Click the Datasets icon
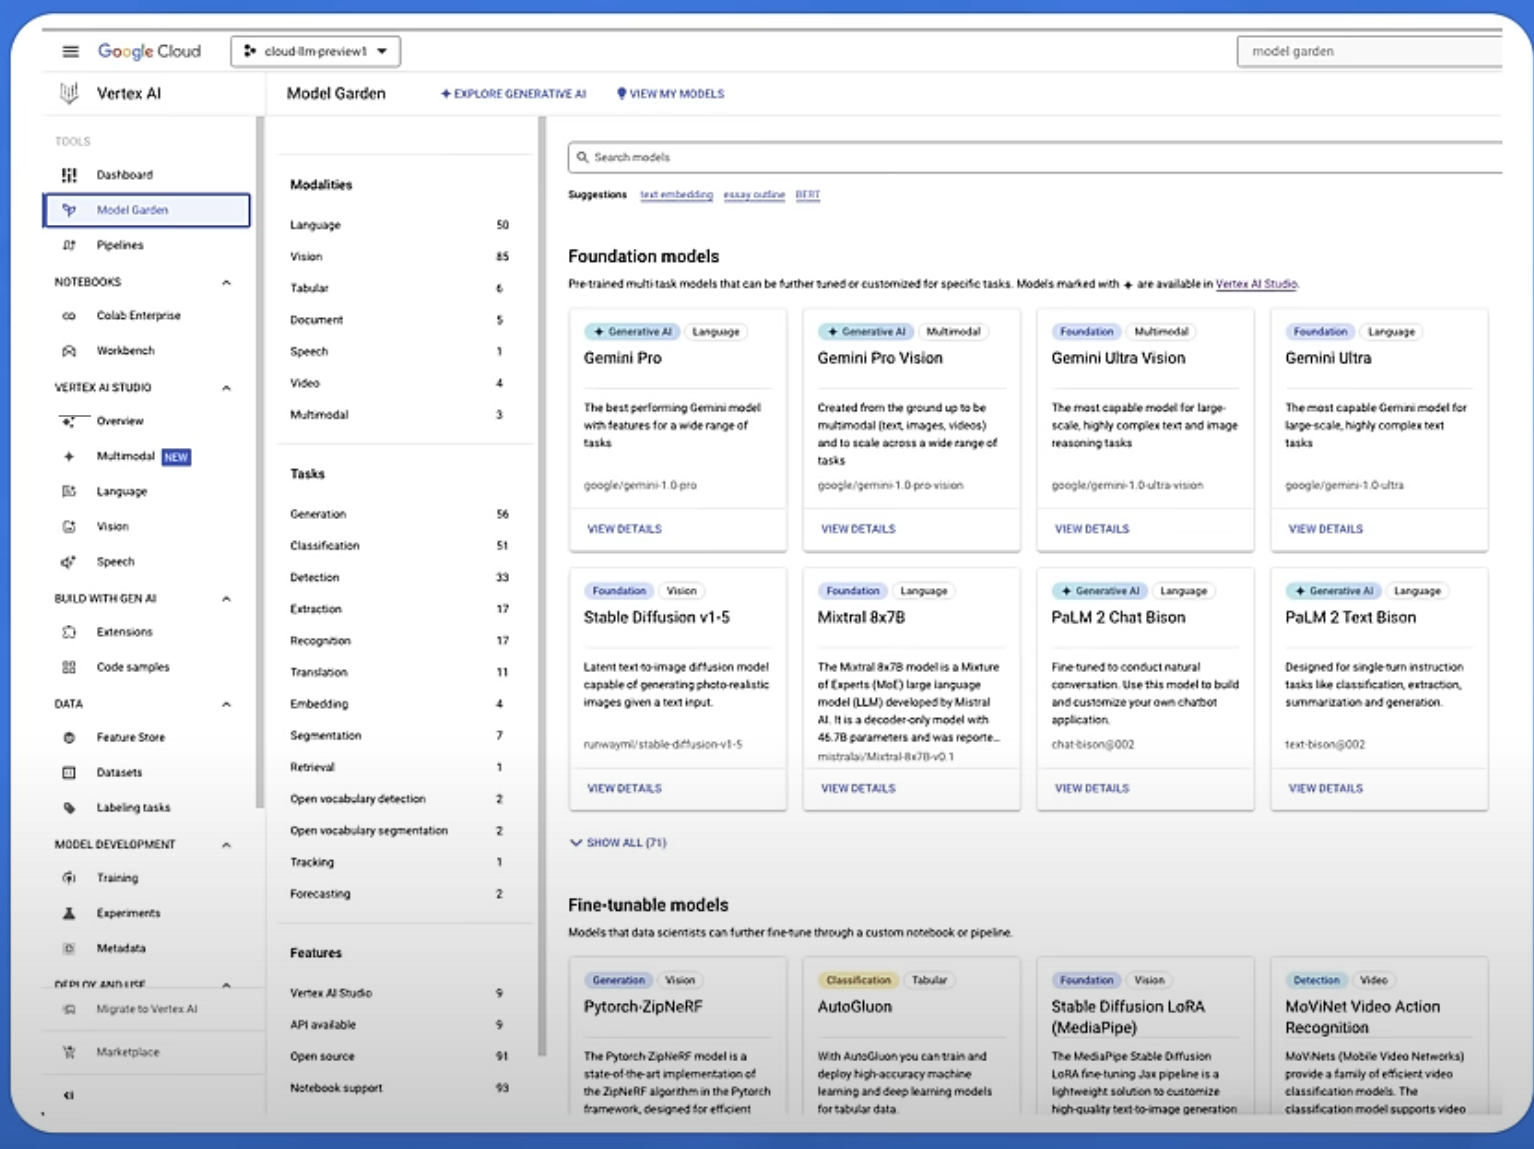This screenshot has height=1149, width=1534. [x=69, y=772]
